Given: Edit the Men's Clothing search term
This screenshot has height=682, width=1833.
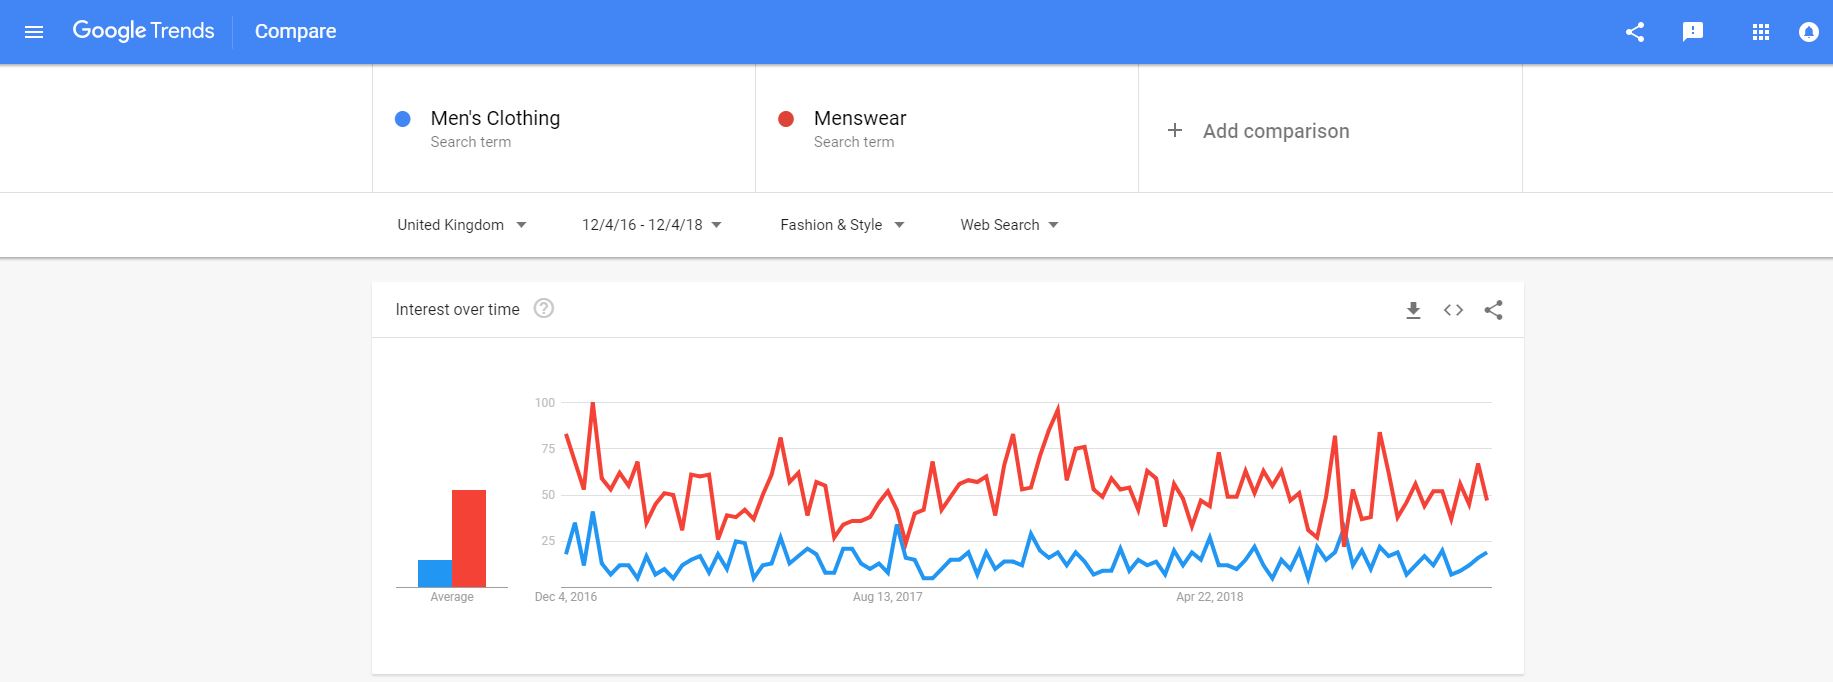Looking at the screenshot, I should click(x=495, y=118).
